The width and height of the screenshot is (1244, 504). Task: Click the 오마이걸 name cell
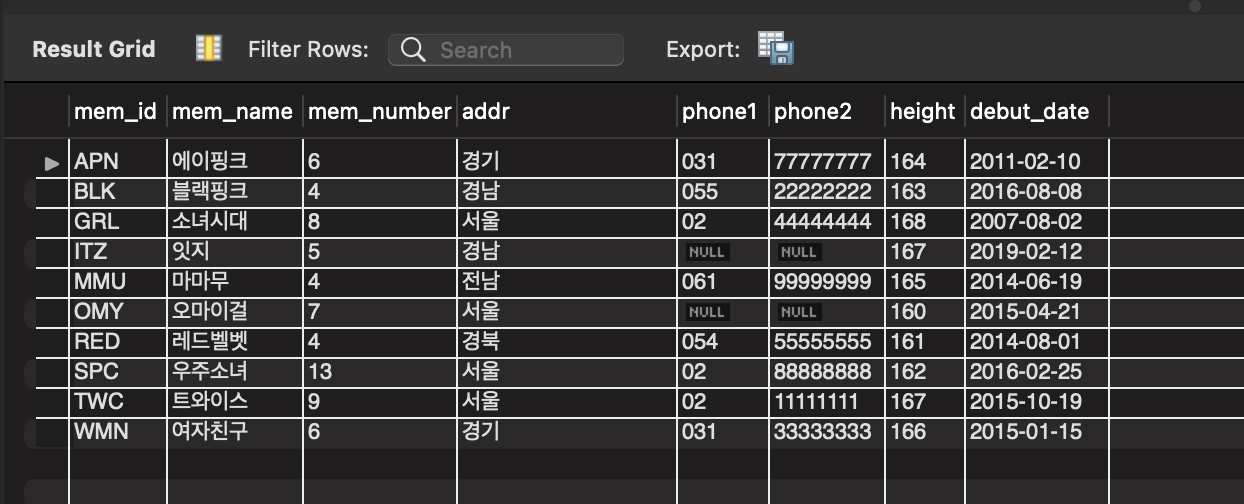click(234, 312)
